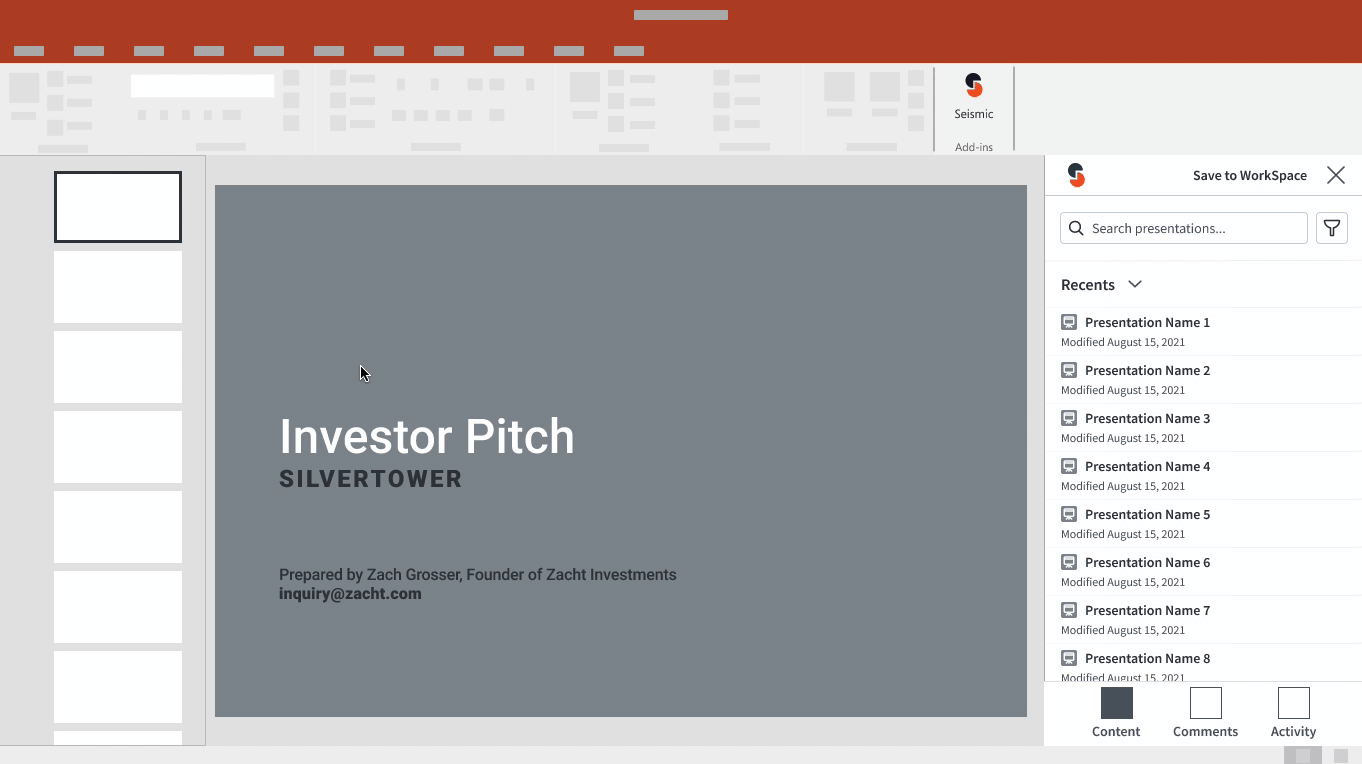Screen dimensions: 1362x764
Task: Click the search magnifier icon
Action: 1076,228
